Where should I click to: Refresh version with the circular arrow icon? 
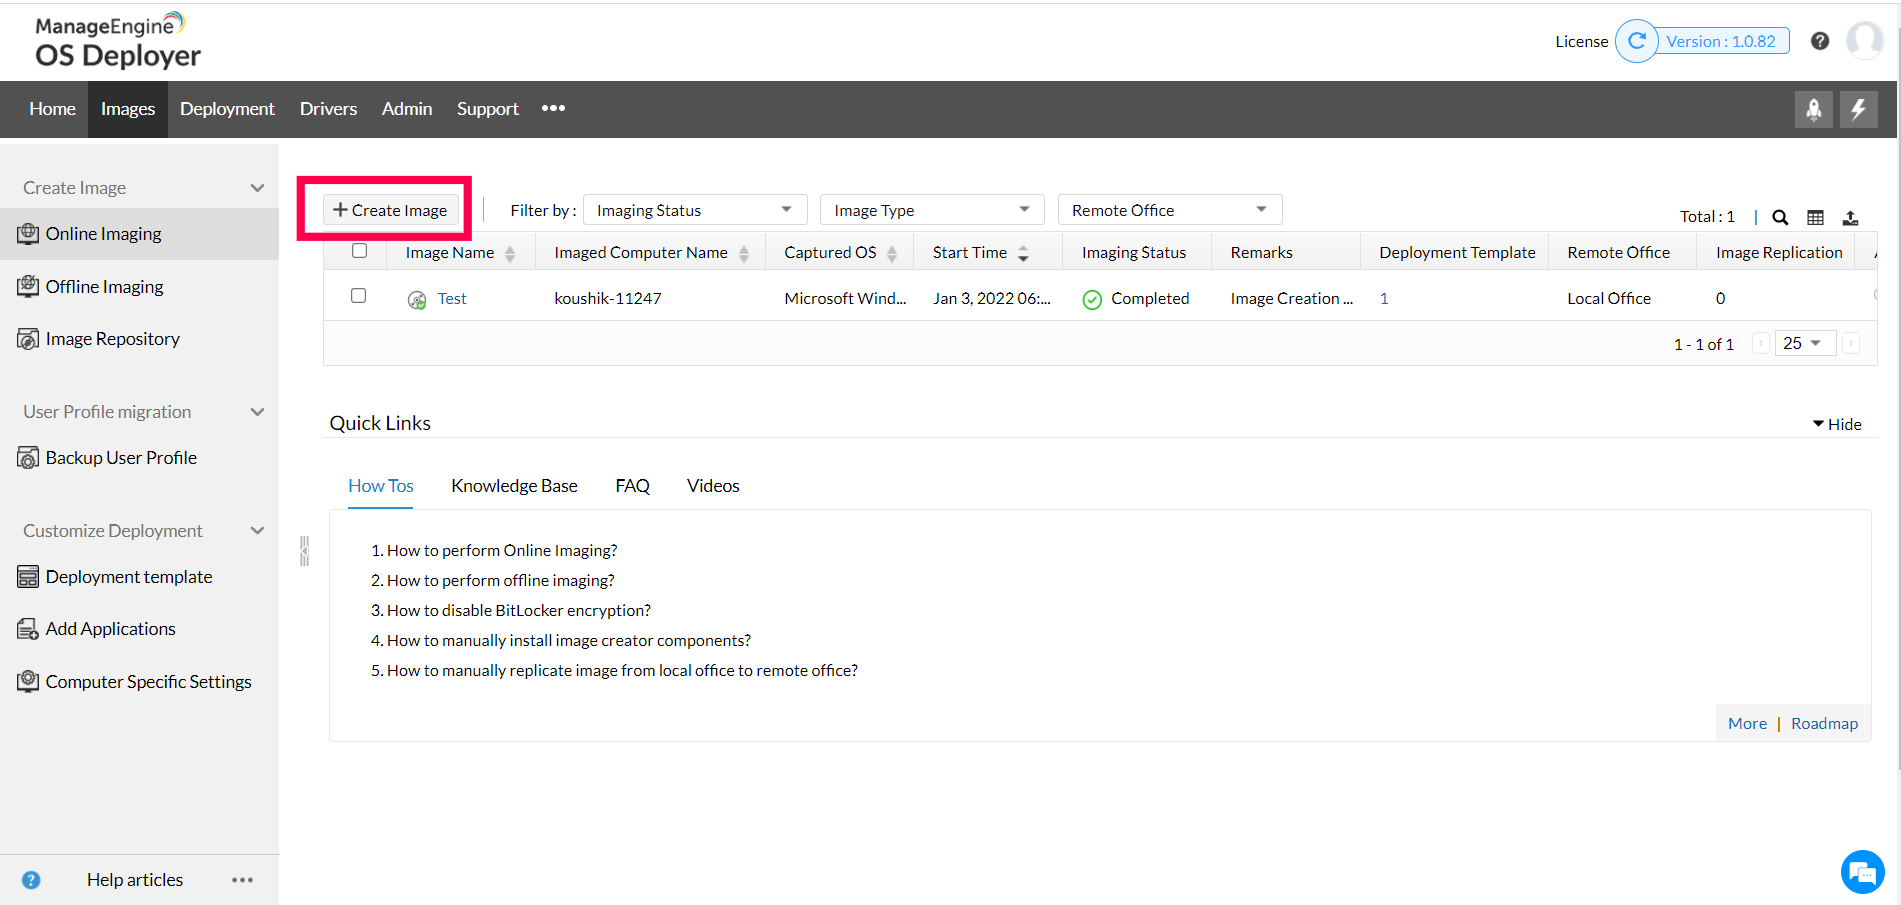pos(1637,41)
